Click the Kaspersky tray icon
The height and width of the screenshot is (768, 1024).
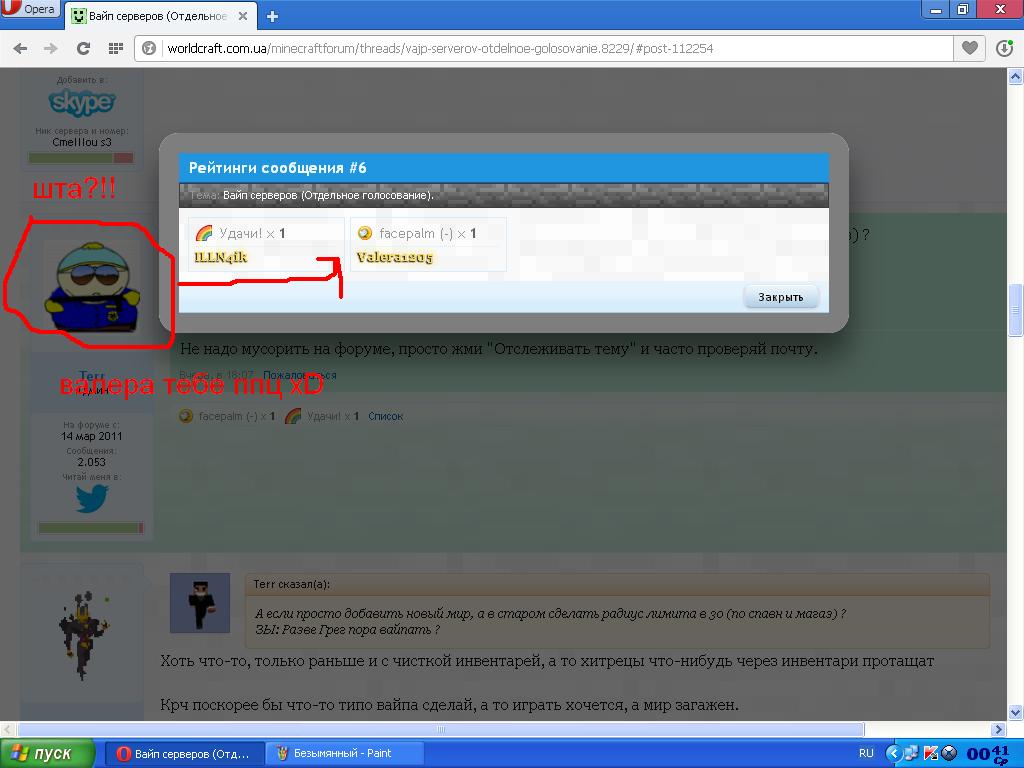(x=931, y=753)
